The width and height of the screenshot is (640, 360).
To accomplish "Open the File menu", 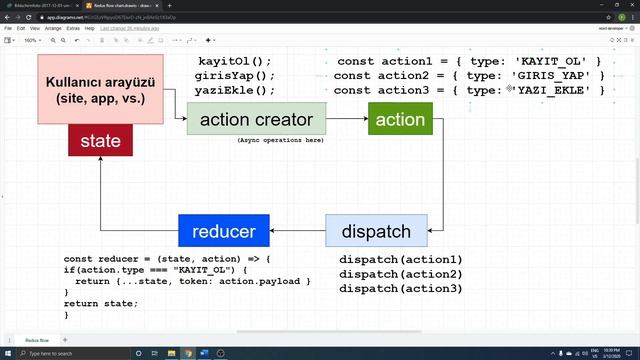I will pos(8,29).
